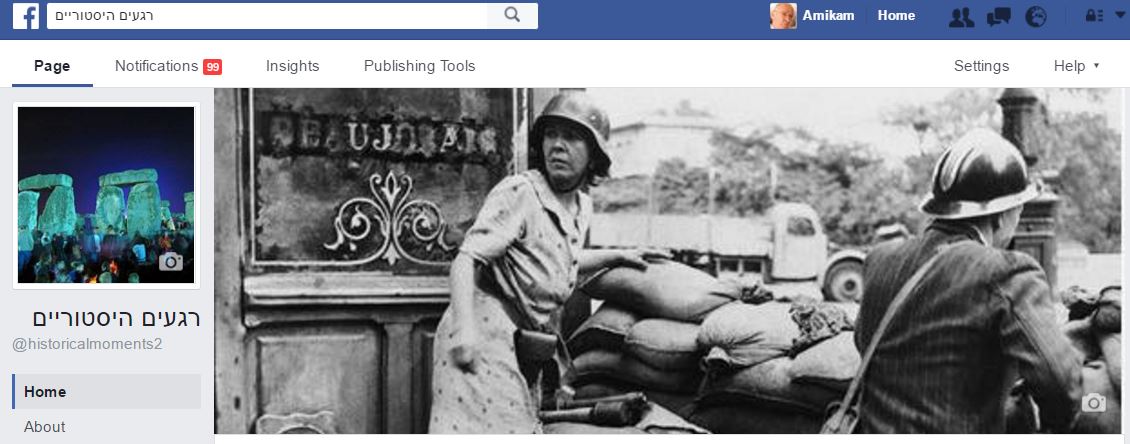
Task: Open the messages chat icon
Action: 998,16
